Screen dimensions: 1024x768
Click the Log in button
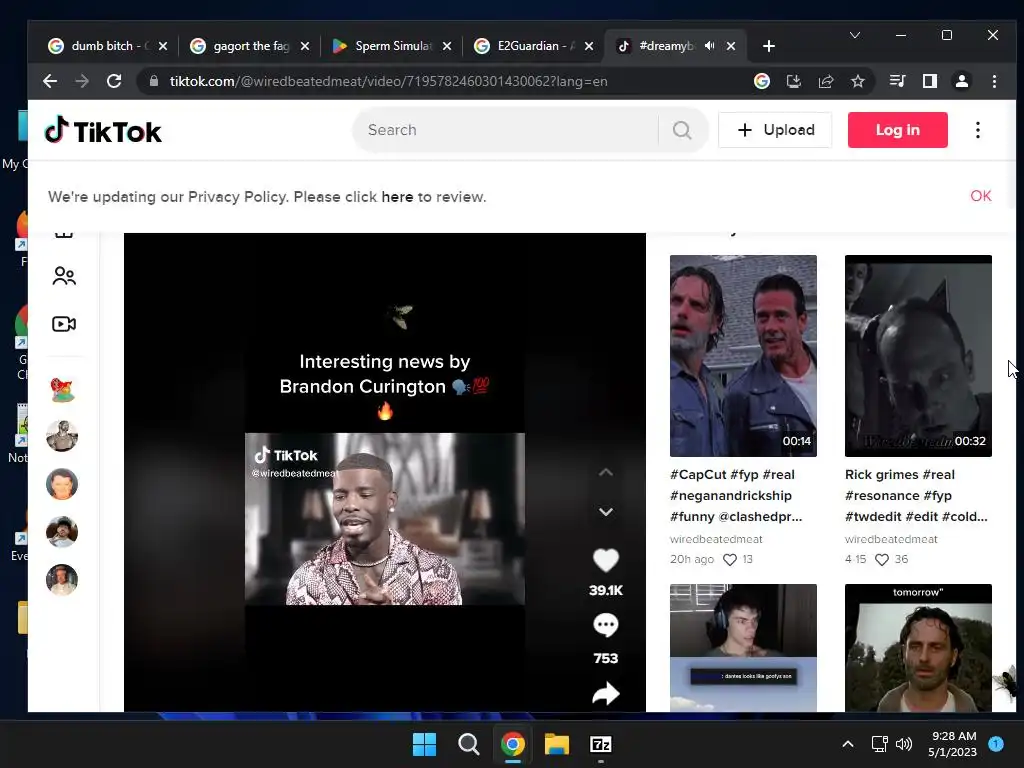pyautogui.click(x=897, y=130)
